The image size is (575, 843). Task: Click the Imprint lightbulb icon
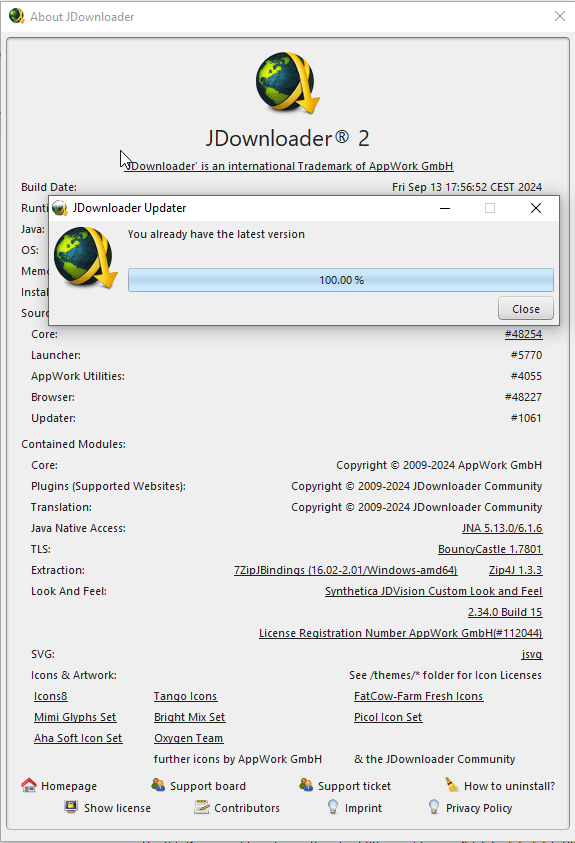(333, 807)
